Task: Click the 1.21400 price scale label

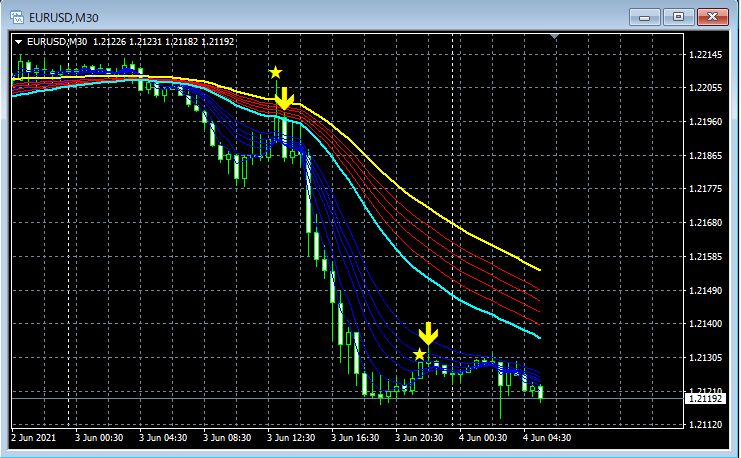Action: coord(706,324)
